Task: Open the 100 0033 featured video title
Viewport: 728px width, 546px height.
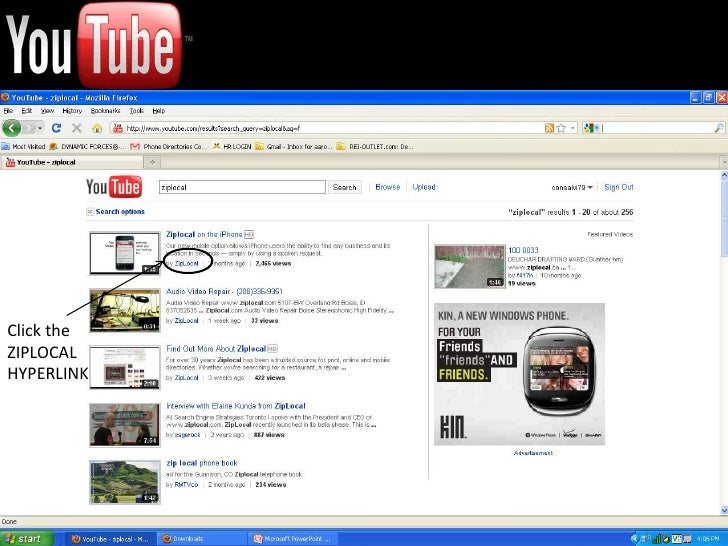Action: (x=523, y=250)
